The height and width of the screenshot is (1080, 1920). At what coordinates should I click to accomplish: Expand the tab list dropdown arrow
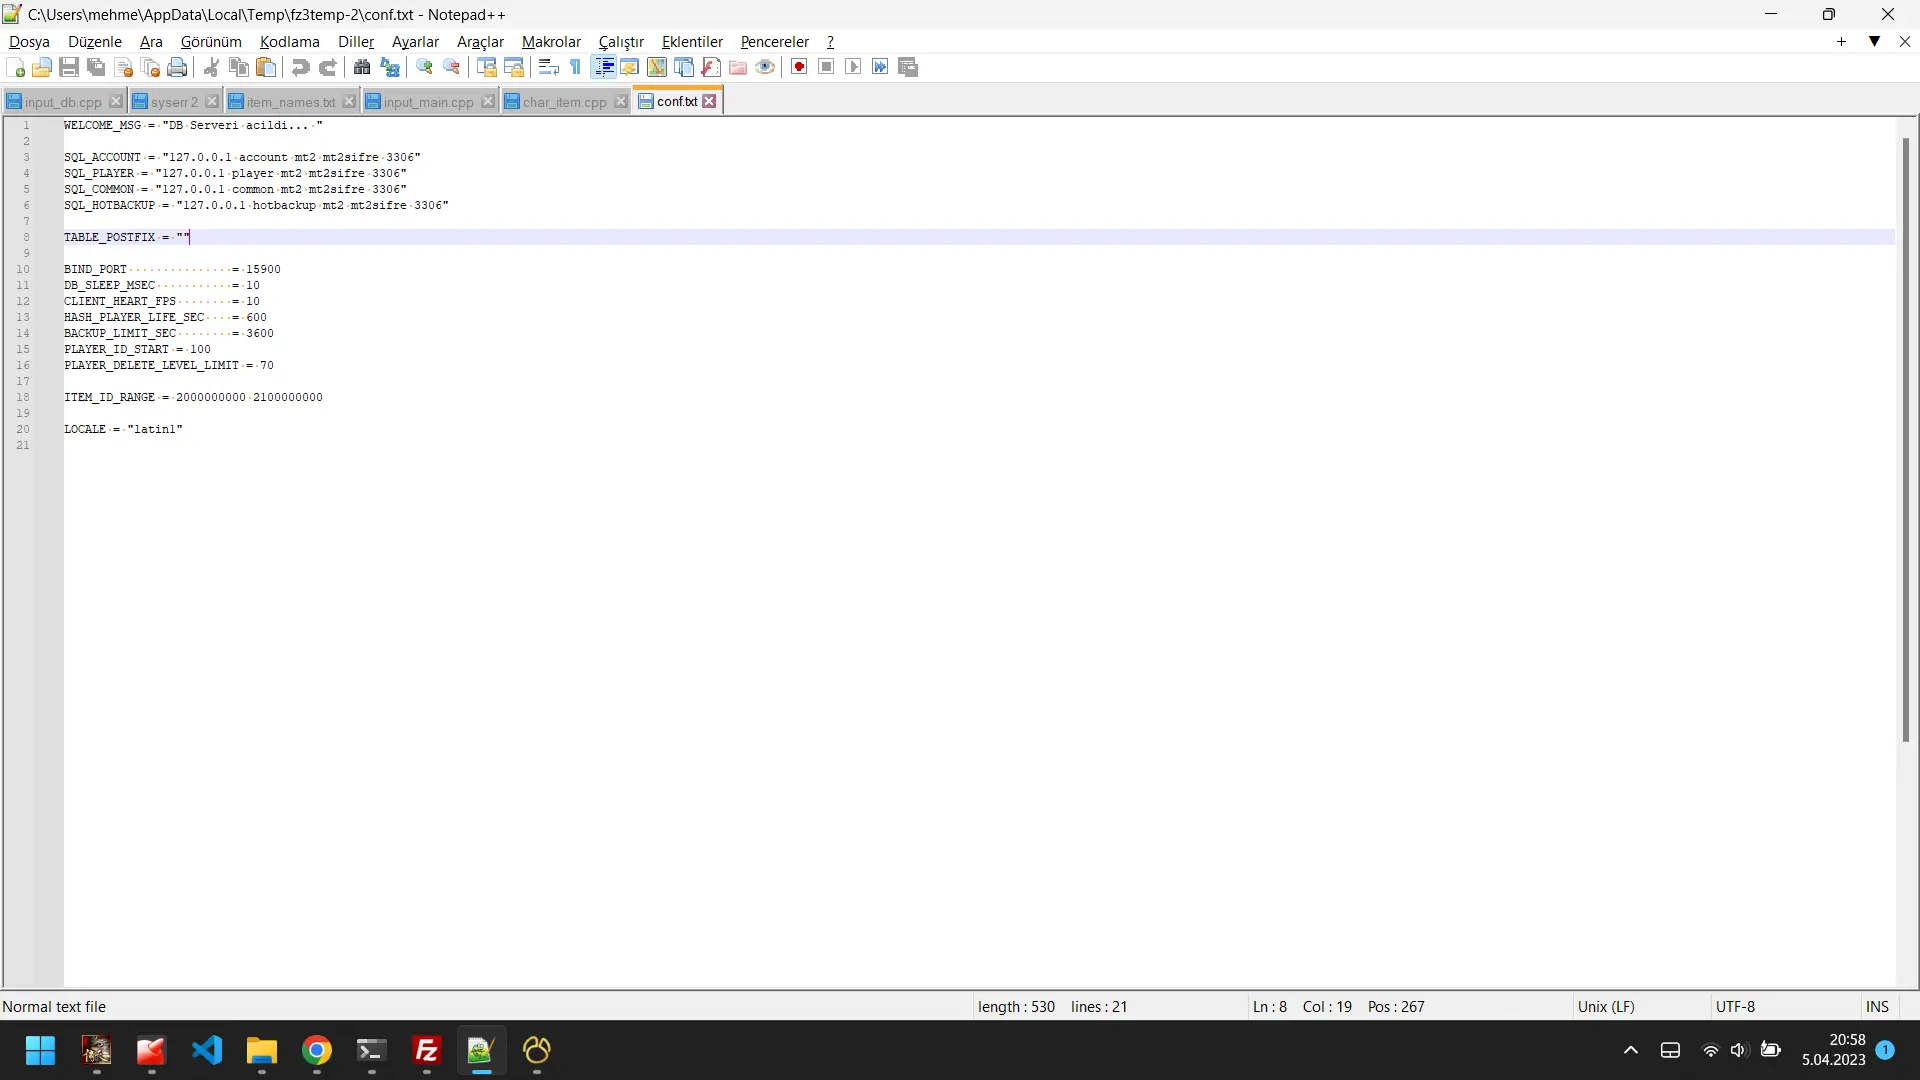tap(1874, 41)
